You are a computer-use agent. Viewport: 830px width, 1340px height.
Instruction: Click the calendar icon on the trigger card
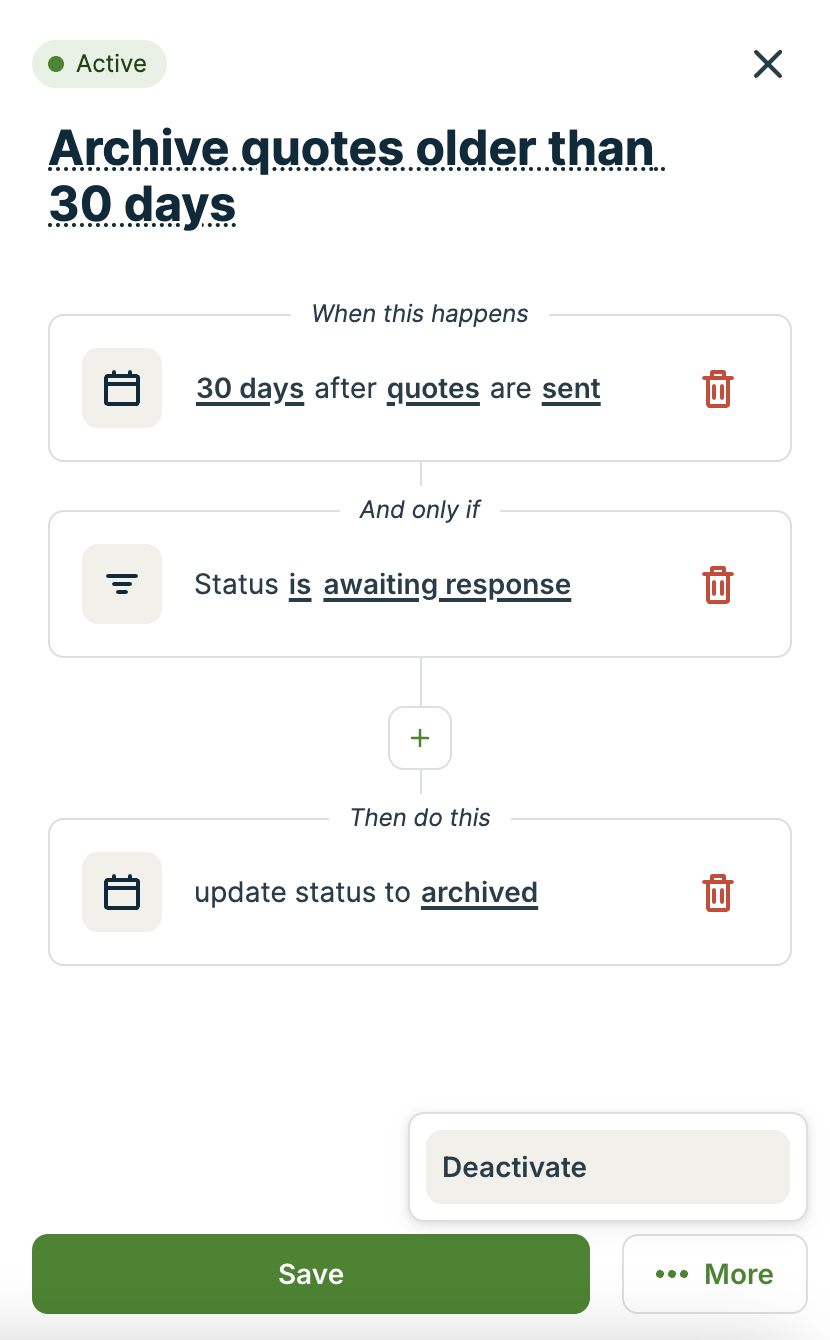121,388
